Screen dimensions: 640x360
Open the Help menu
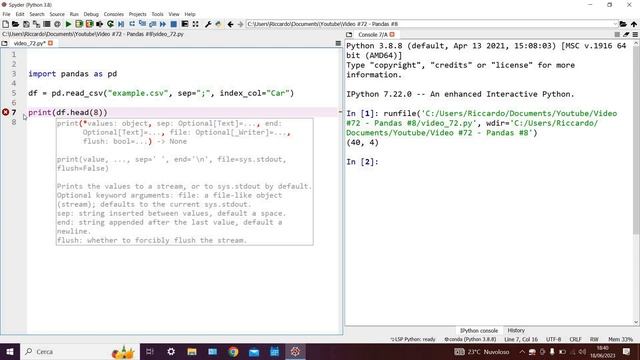(x=190, y=14)
